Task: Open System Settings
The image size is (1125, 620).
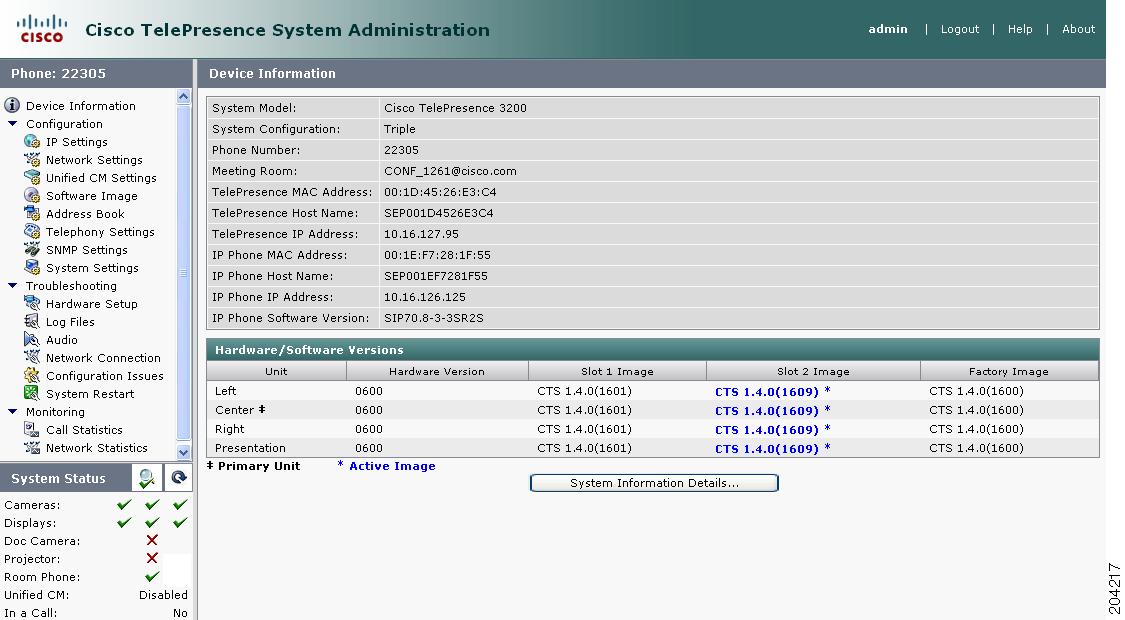Action: (x=93, y=267)
